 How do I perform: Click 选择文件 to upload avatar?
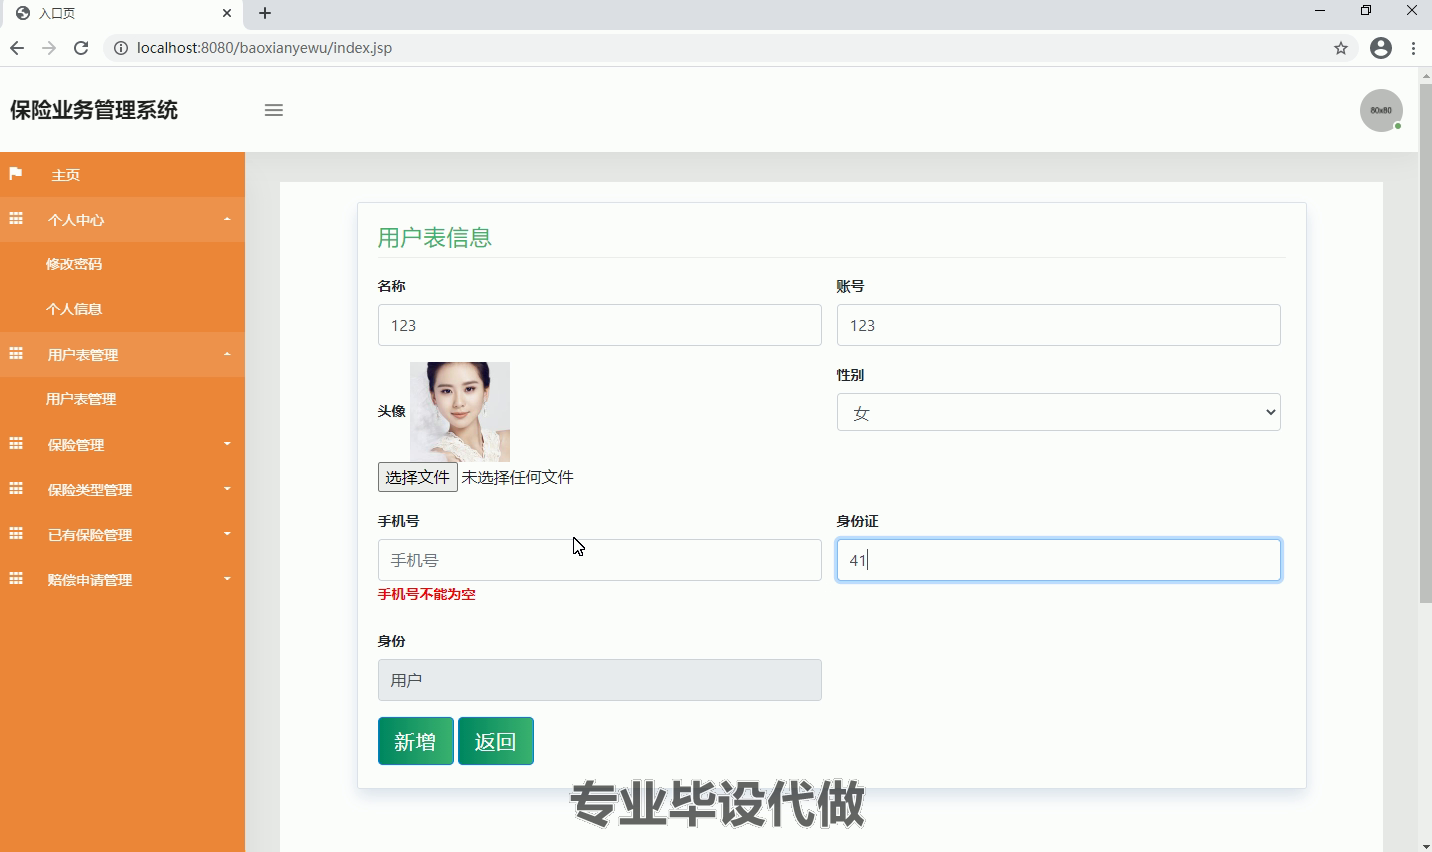[417, 477]
